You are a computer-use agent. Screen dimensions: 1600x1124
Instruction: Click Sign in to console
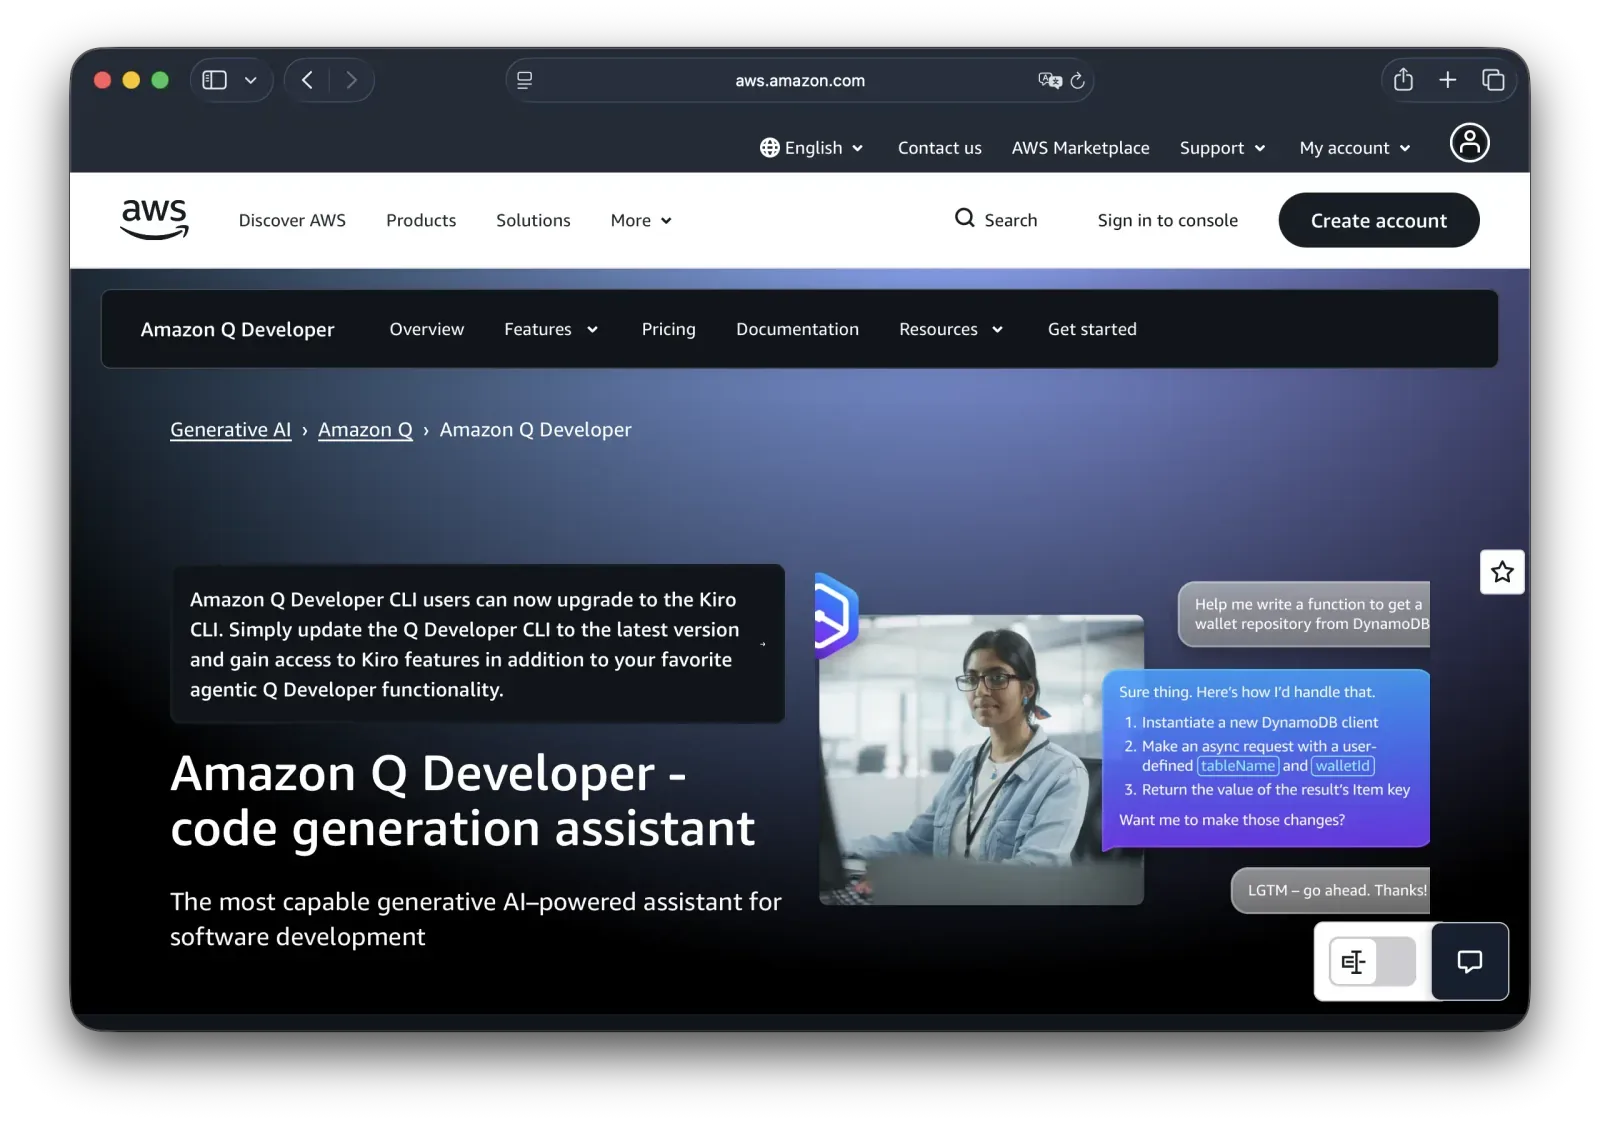1167,220
